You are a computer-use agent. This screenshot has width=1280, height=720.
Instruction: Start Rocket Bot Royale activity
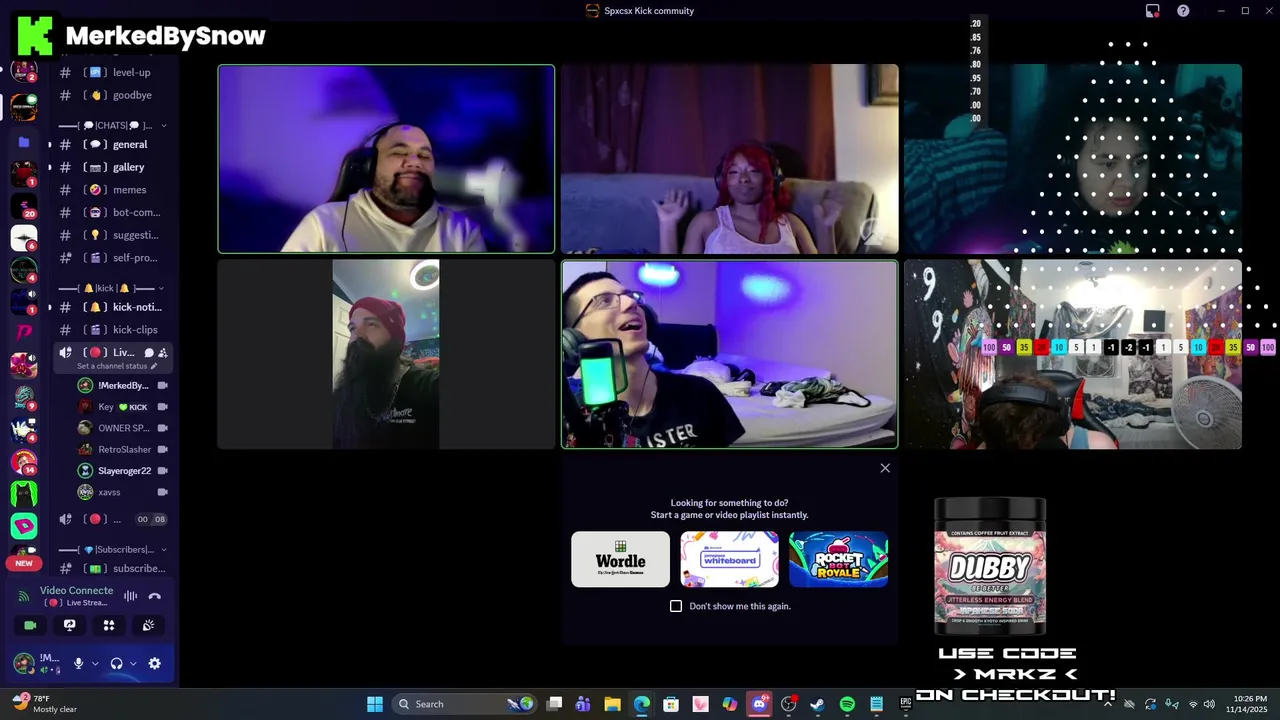pos(839,559)
